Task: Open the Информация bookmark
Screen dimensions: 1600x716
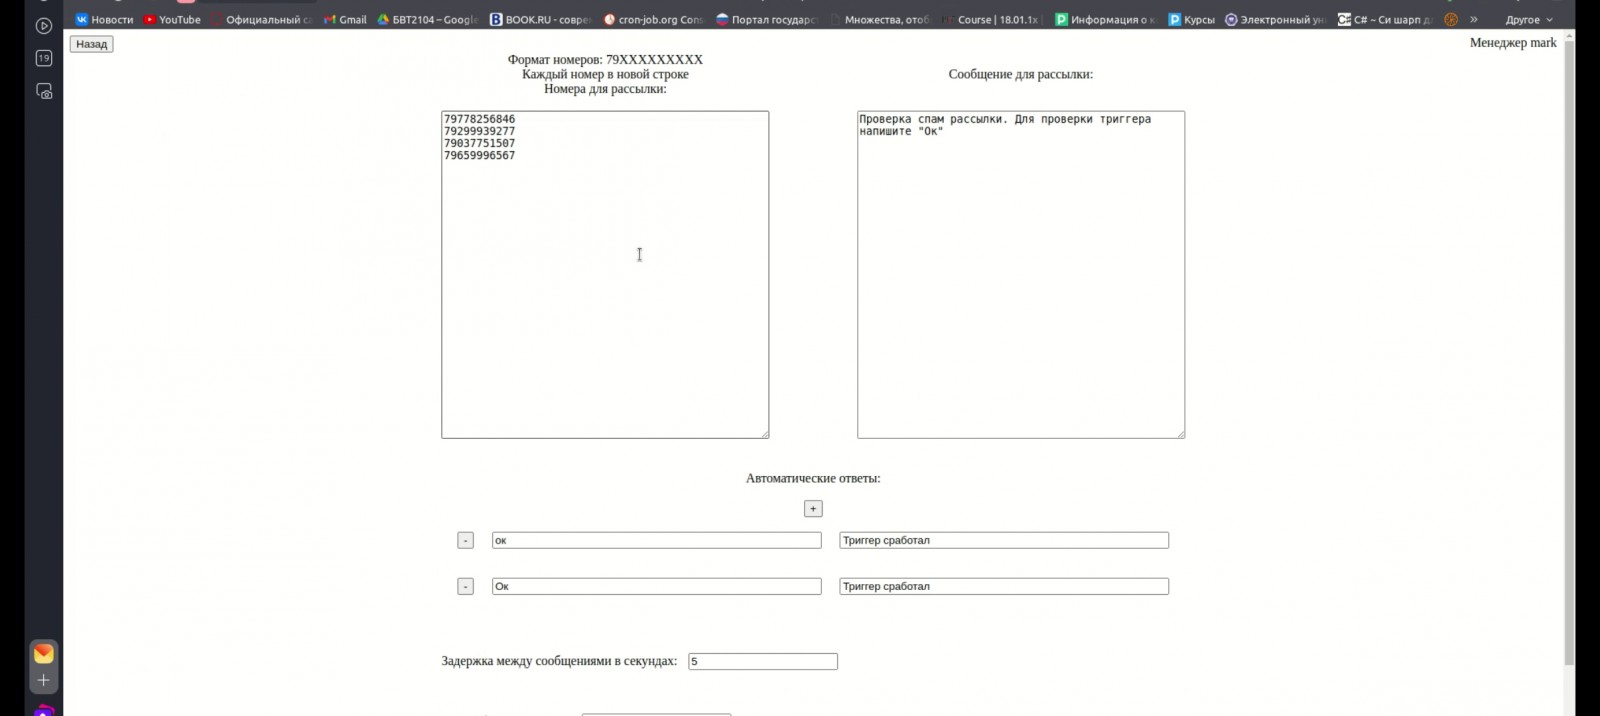Action: coord(1105,19)
